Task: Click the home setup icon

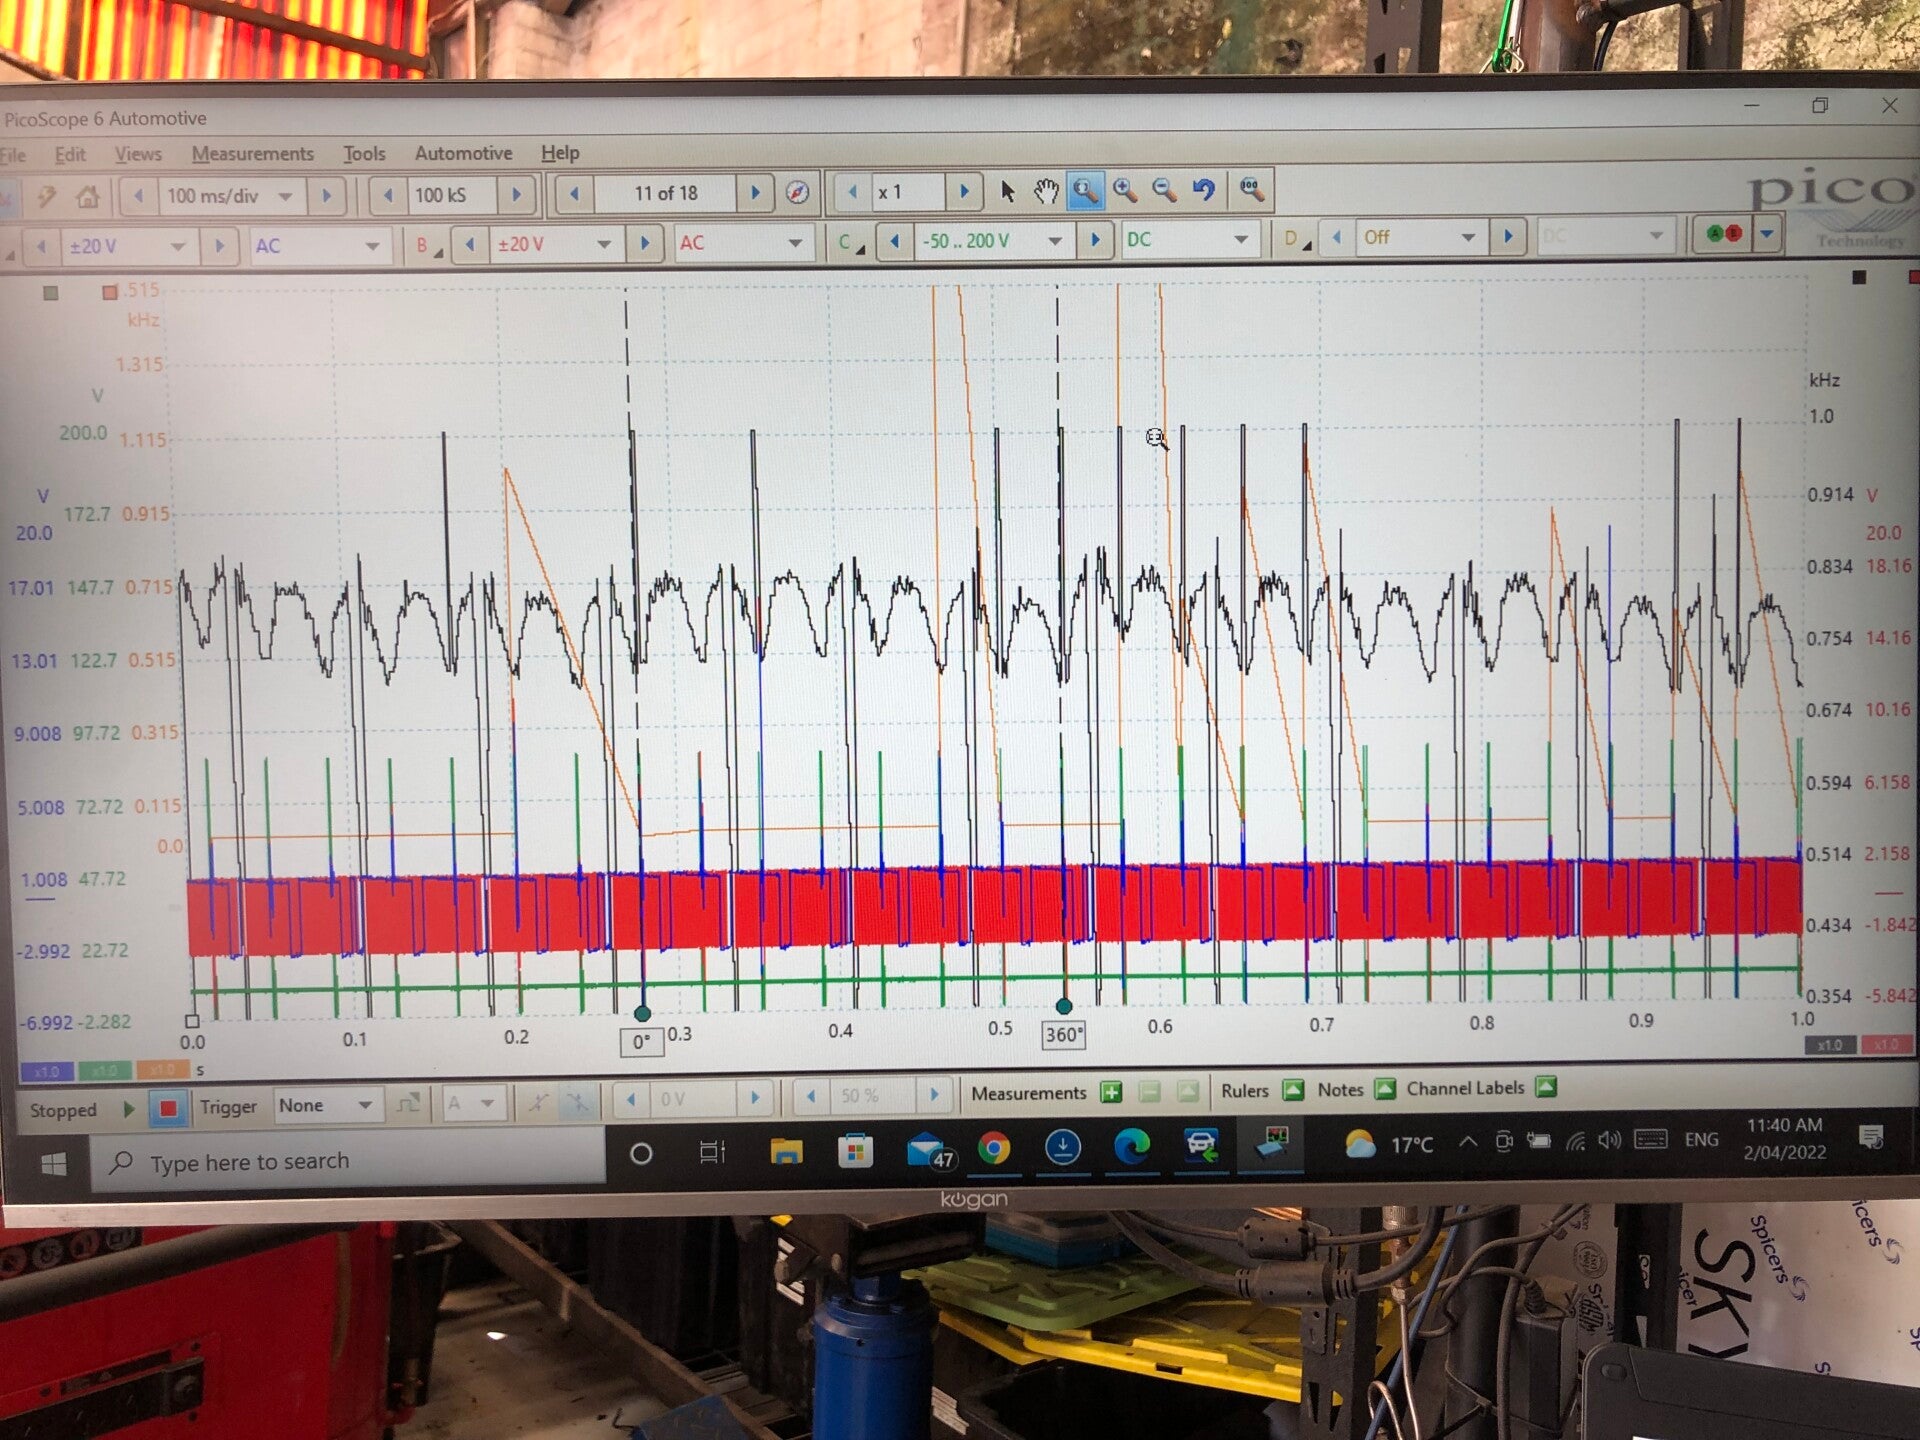Action: pos(88,197)
